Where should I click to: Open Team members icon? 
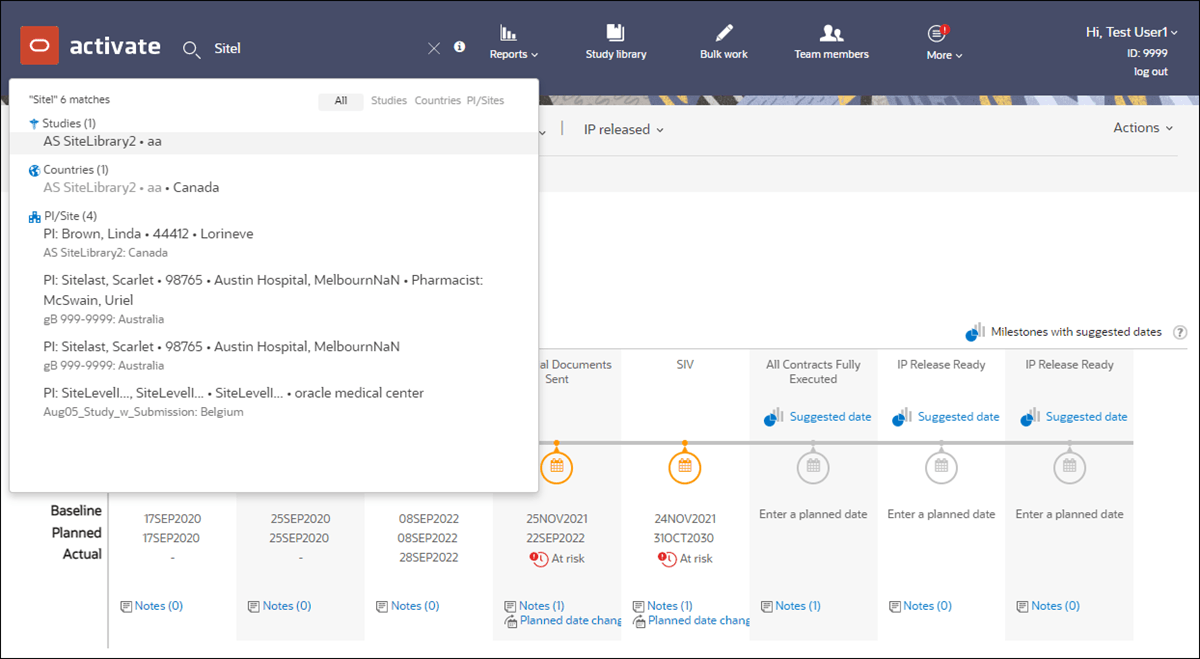tap(831, 33)
